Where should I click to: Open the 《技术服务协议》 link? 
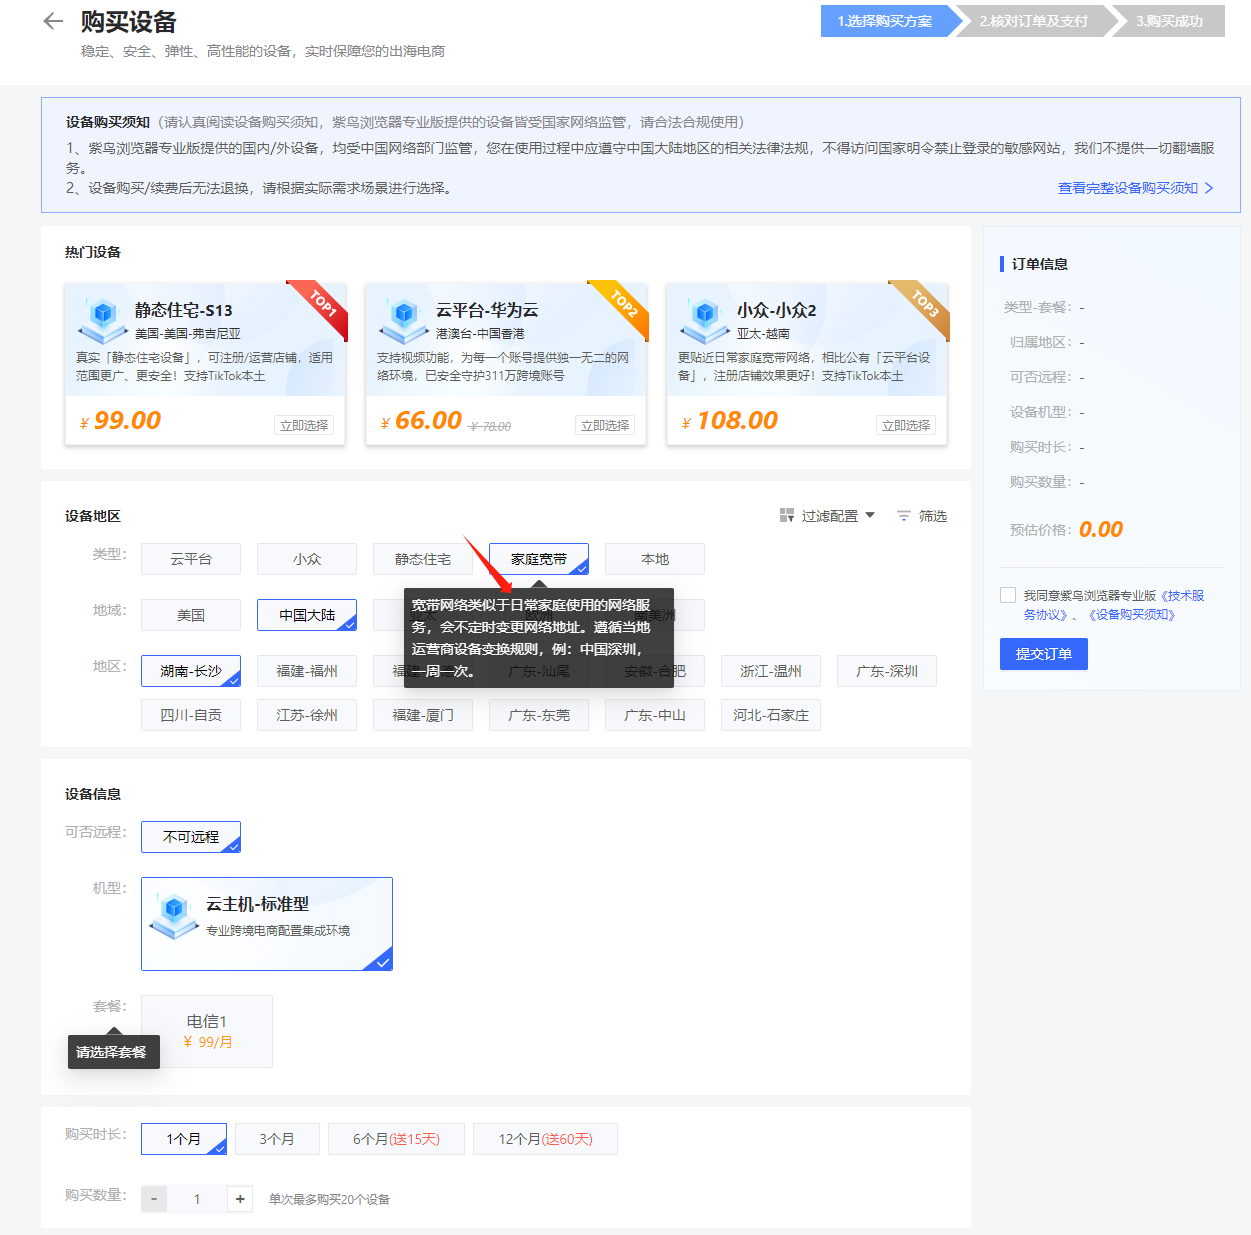pos(1114,605)
